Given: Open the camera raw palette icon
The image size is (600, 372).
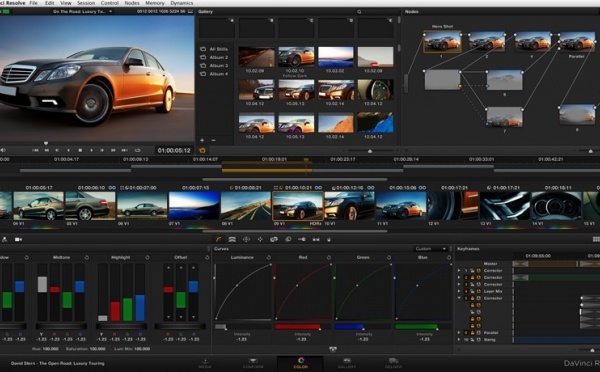Looking at the screenshot, I should point(18,240).
